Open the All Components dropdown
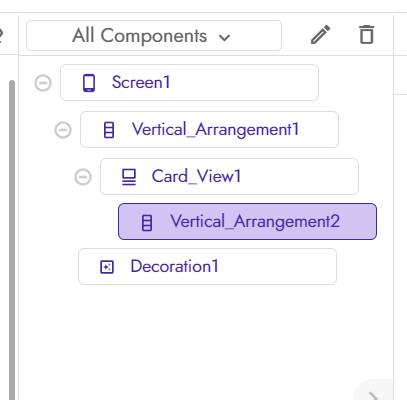The width and height of the screenshot is (407, 400). [154, 36]
